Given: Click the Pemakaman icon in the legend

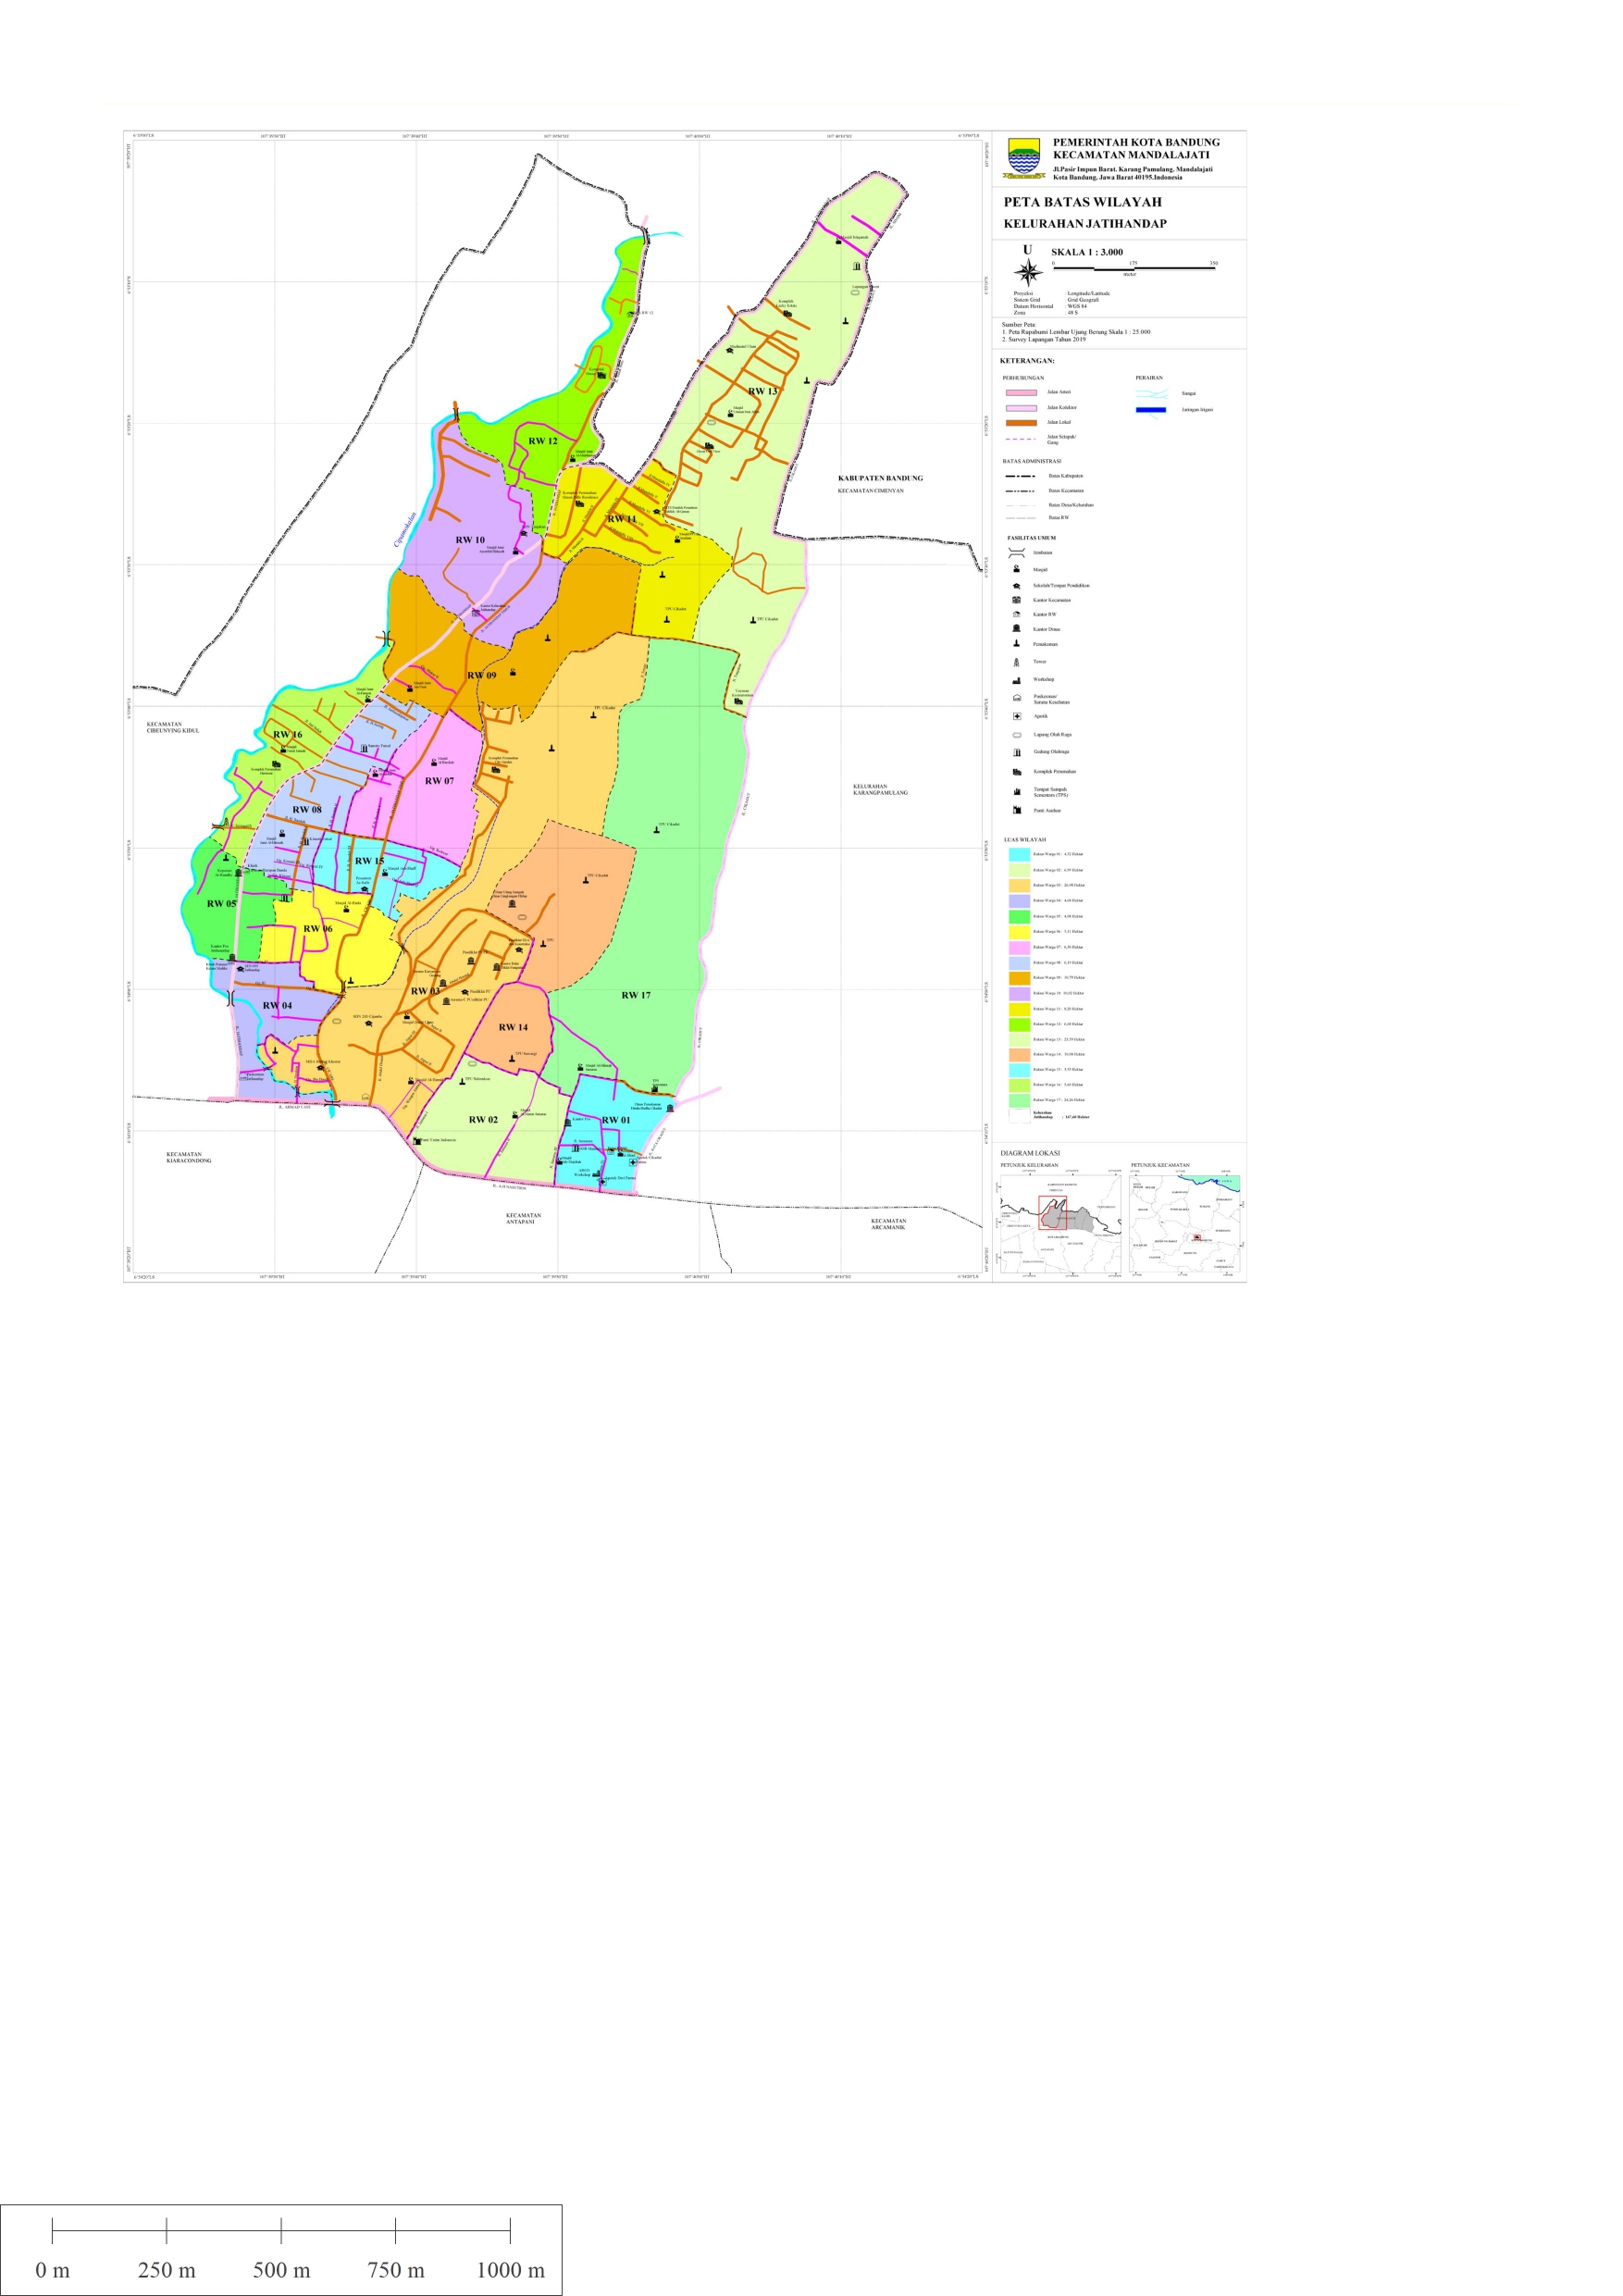Looking at the screenshot, I should click(x=1016, y=644).
